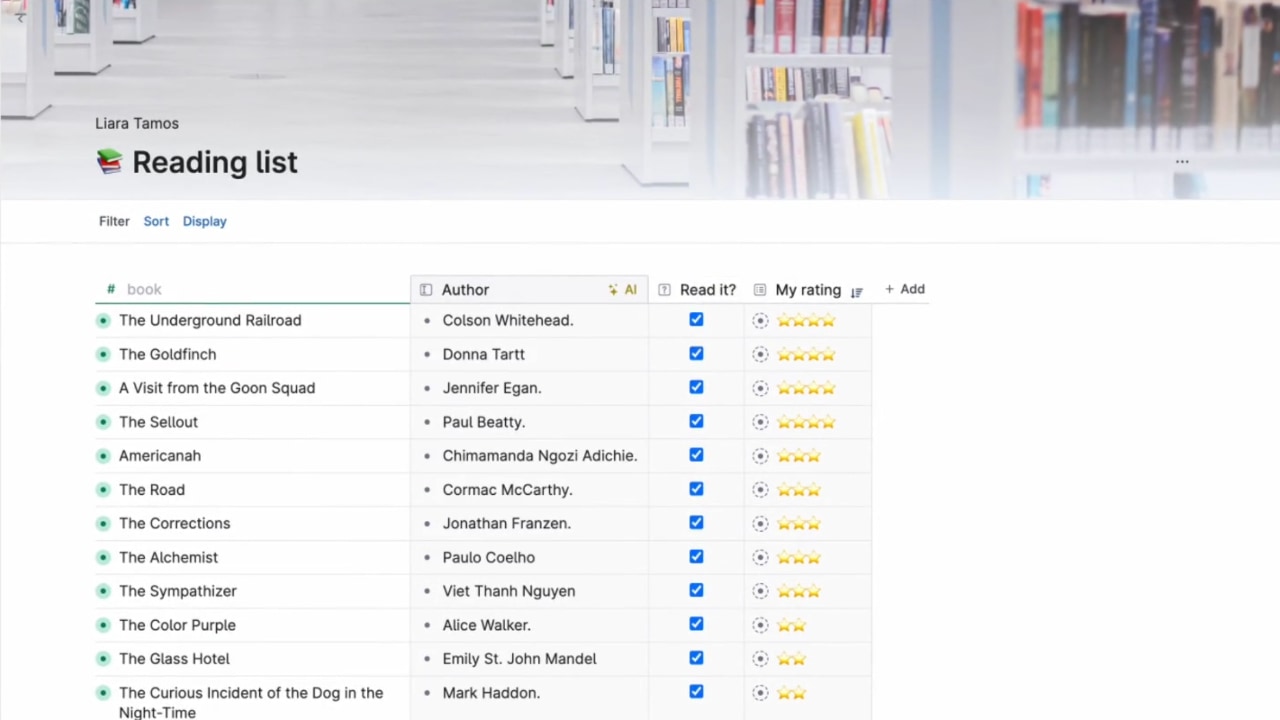Open the Filter menu
Viewport: 1280px width, 720px height.
(114, 221)
